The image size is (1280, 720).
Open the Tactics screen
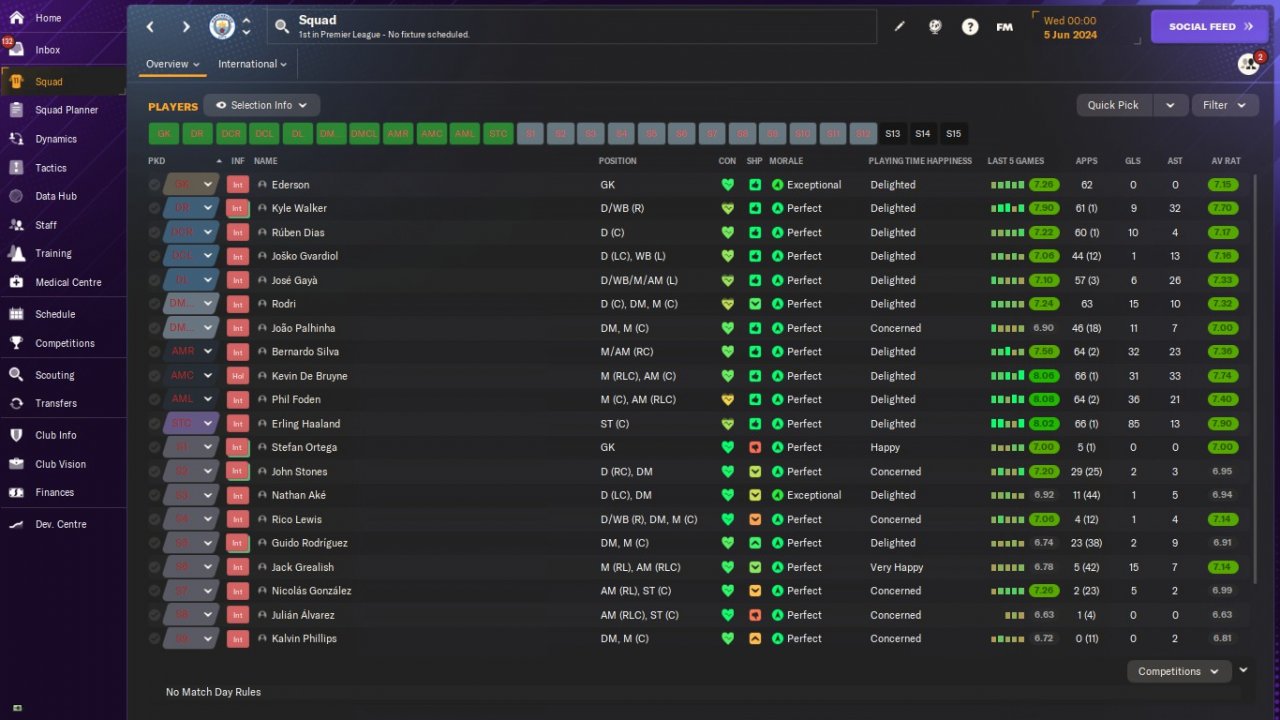(51, 168)
